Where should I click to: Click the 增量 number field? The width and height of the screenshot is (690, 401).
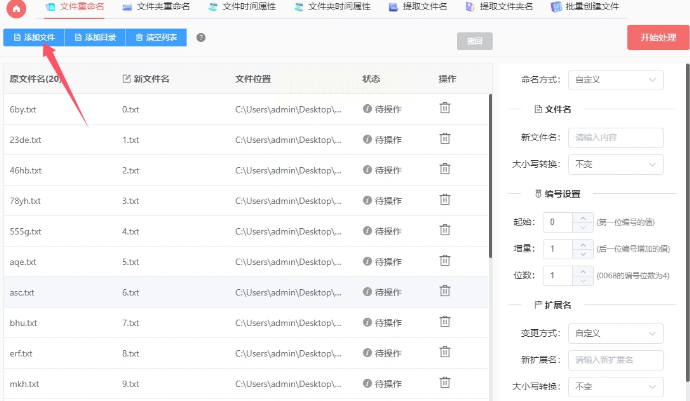tap(558, 249)
